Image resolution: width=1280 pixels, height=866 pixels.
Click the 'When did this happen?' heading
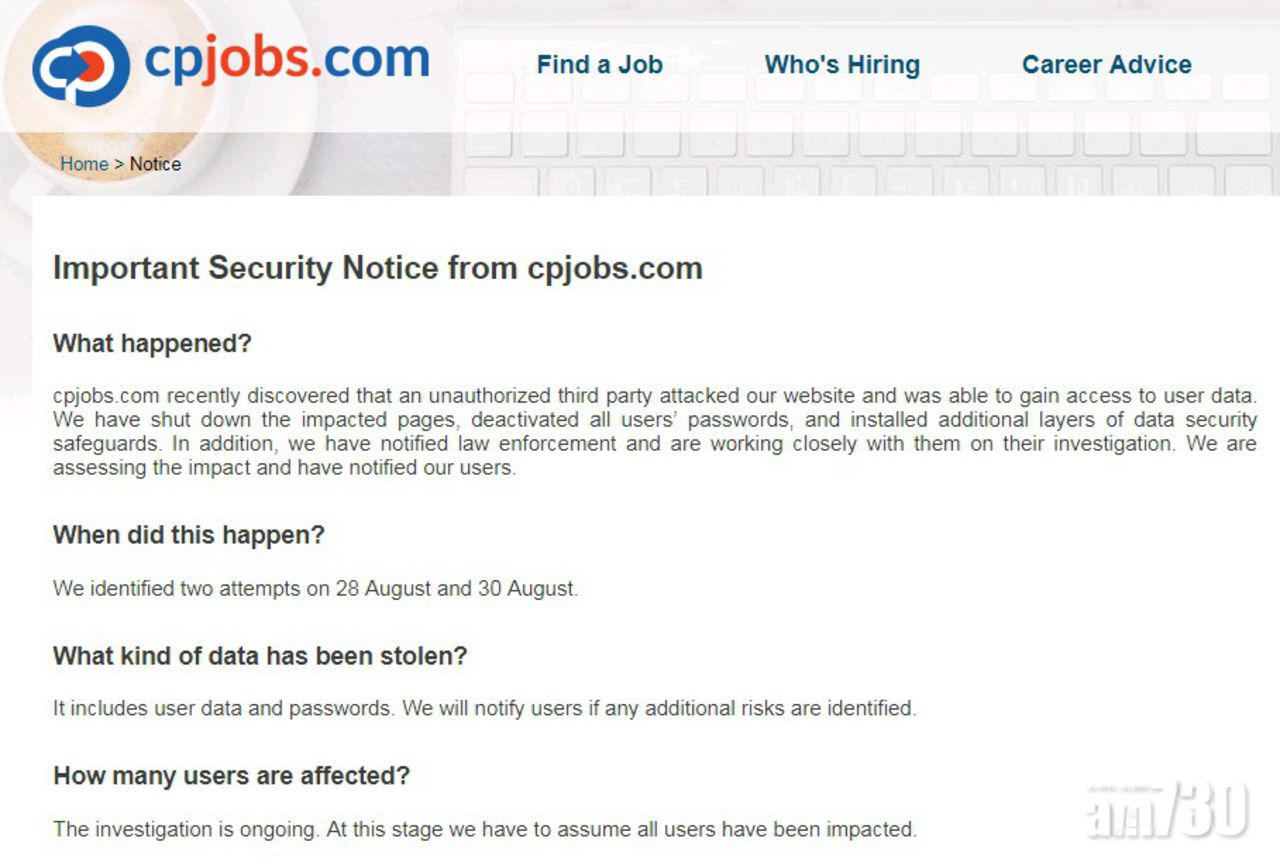point(189,535)
